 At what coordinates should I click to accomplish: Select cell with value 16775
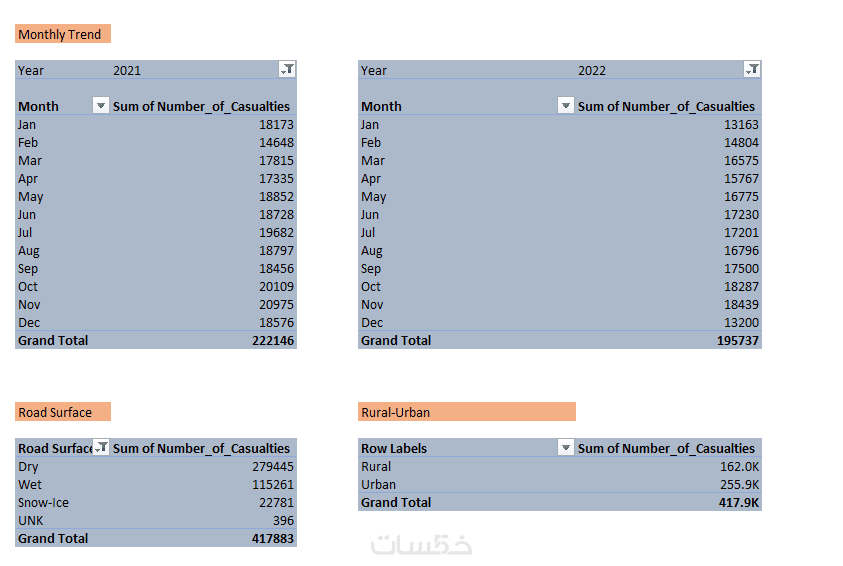point(741,197)
